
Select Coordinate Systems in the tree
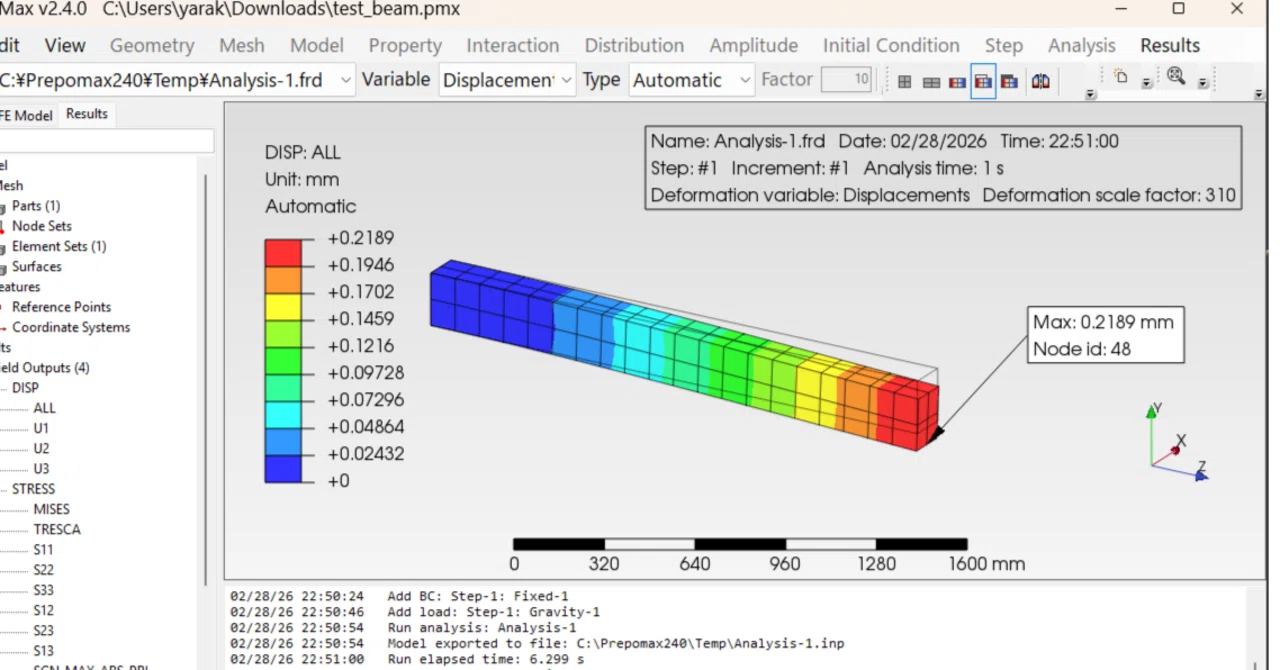point(71,327)
